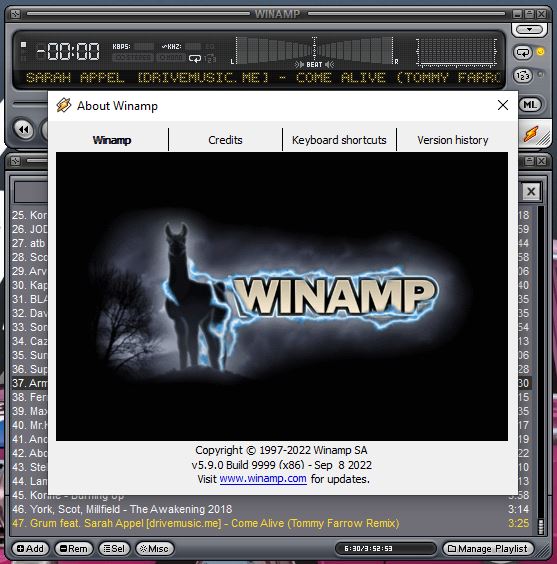The height and width of the screenshot is (564, 557).
Task: Open the Misc menu in playlist editor
Action: pos(155,549)
